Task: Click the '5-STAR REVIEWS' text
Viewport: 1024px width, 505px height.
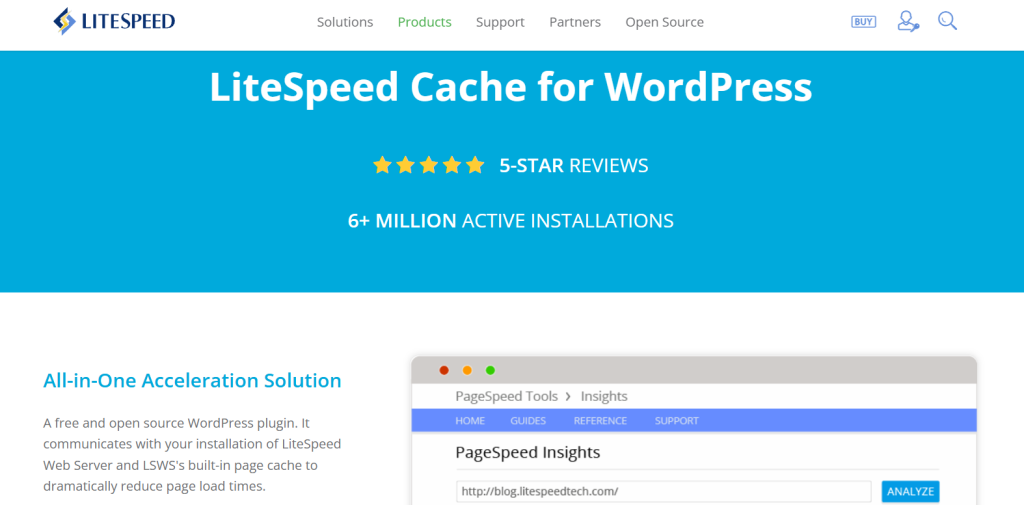Action: pyautogui.click(x=574, y=165)
